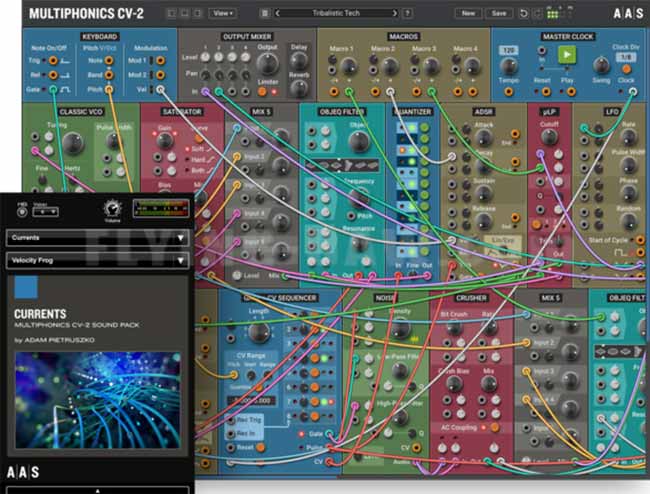Screen dimensions: 650x494
Task: Select the middle layout view icon in top toolbar
Action: pos(184,14)
